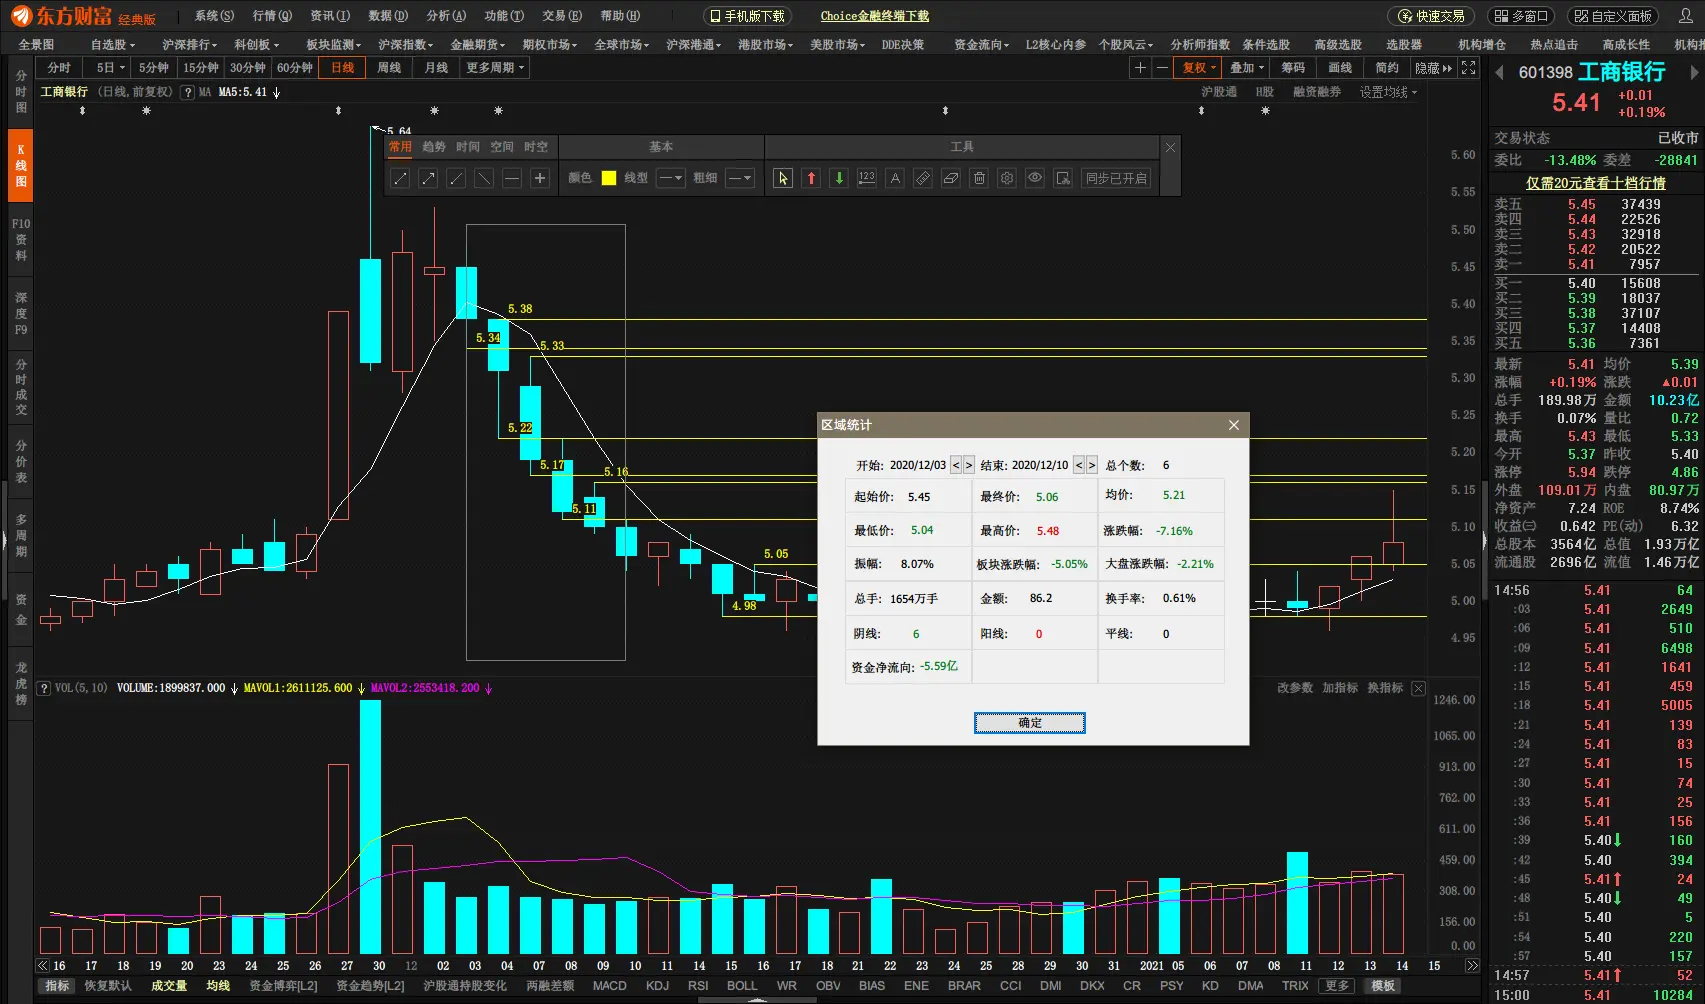Select the eraser tool

951,178
